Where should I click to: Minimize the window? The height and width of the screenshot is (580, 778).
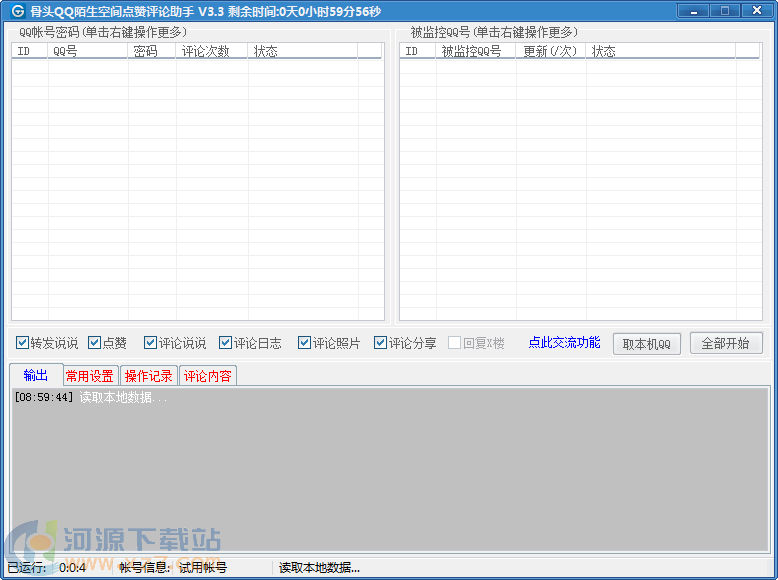pyautogui.click(x=693, y=10)
